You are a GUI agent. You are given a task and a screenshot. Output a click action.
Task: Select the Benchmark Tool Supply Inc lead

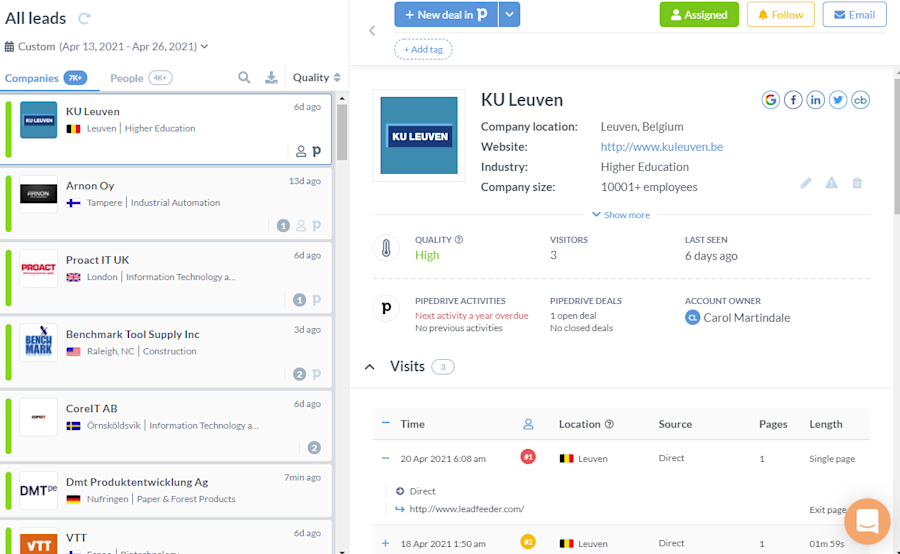166,352
